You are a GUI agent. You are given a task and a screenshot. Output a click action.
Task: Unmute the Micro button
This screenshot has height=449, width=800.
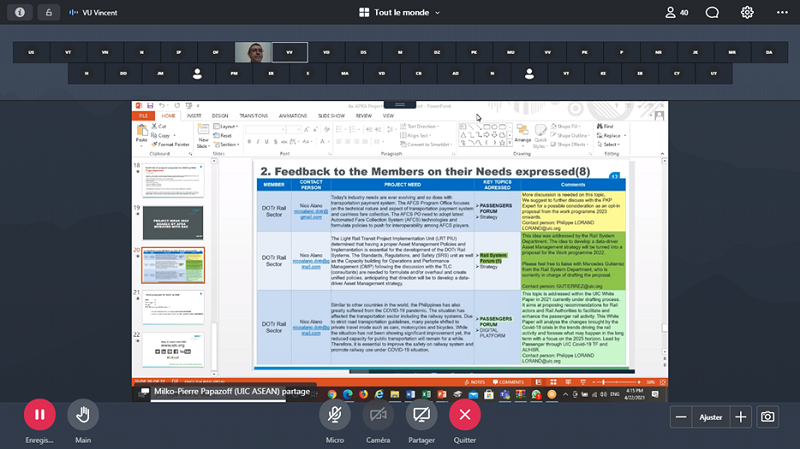click(335, 413)
